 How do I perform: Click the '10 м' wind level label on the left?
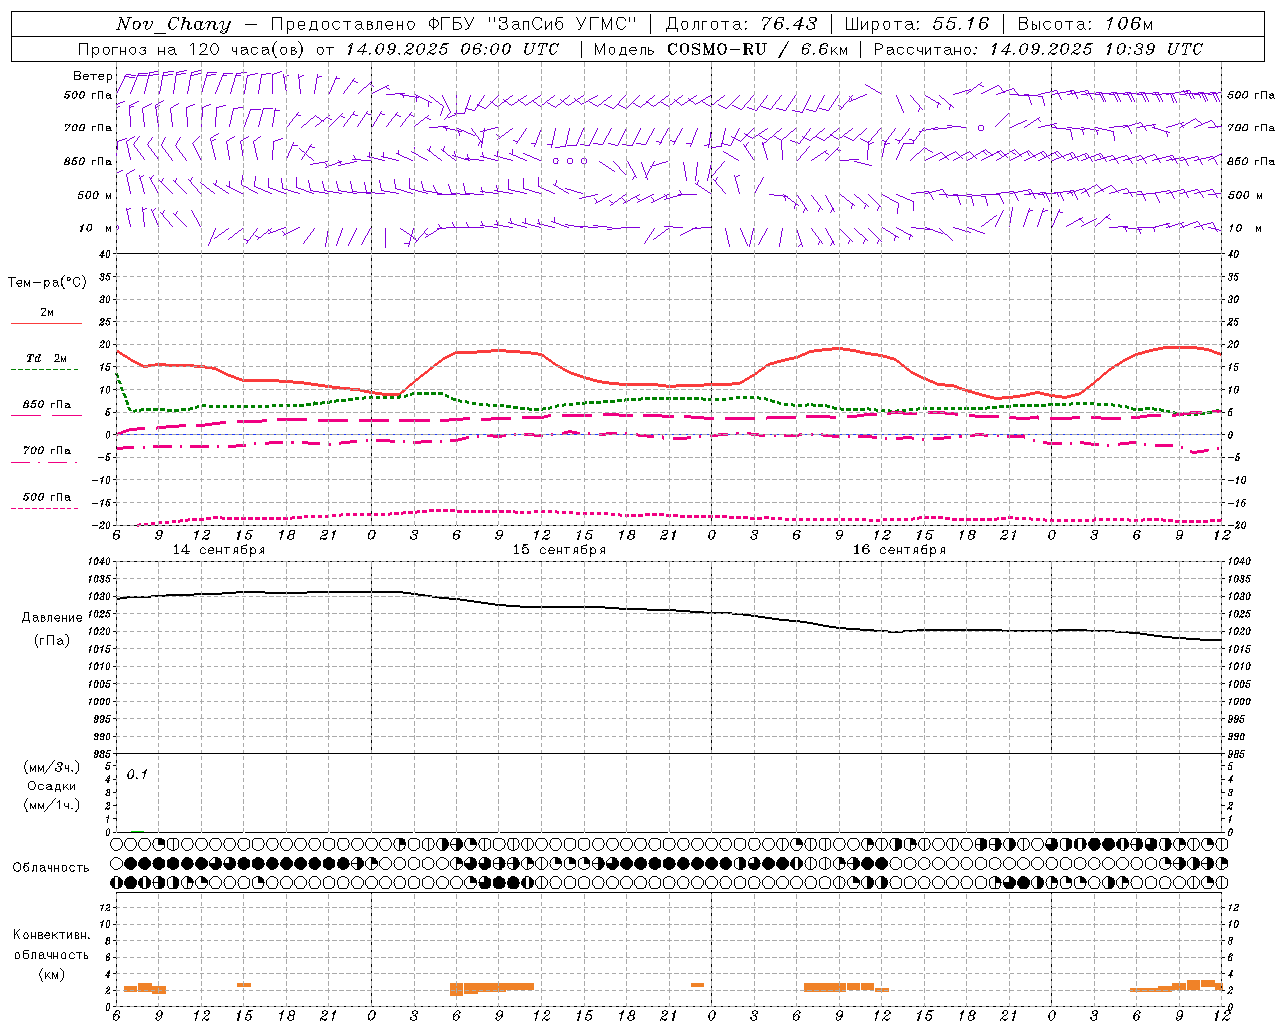(x=96, y=228)
